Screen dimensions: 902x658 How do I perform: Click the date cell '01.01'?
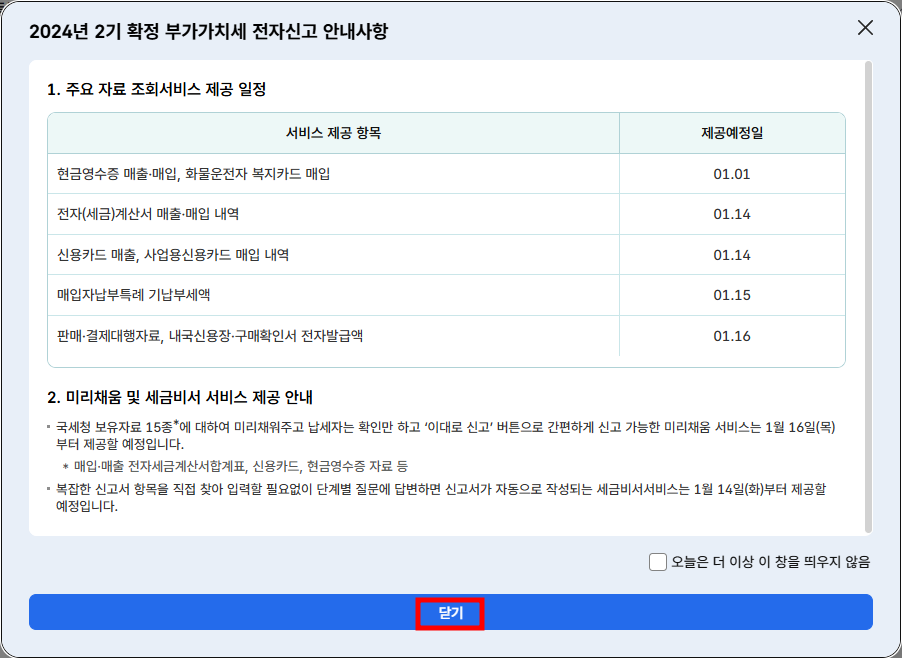(732, 174)
